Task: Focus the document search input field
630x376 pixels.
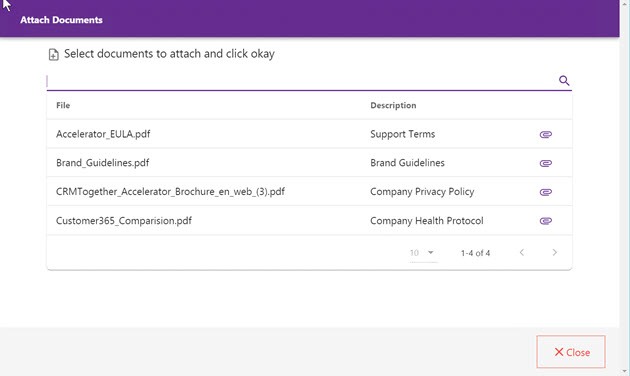Action: click(301, 81)
